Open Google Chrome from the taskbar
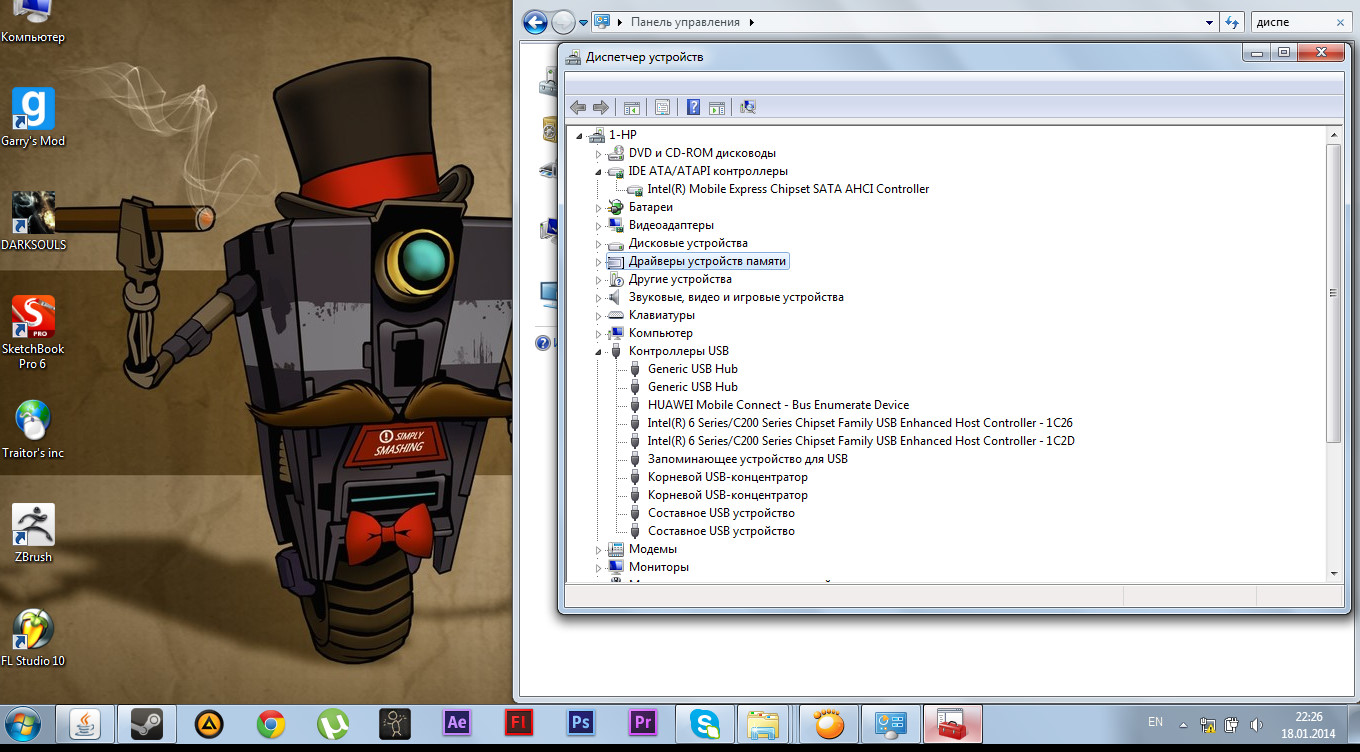 click(x=271, y=723)
